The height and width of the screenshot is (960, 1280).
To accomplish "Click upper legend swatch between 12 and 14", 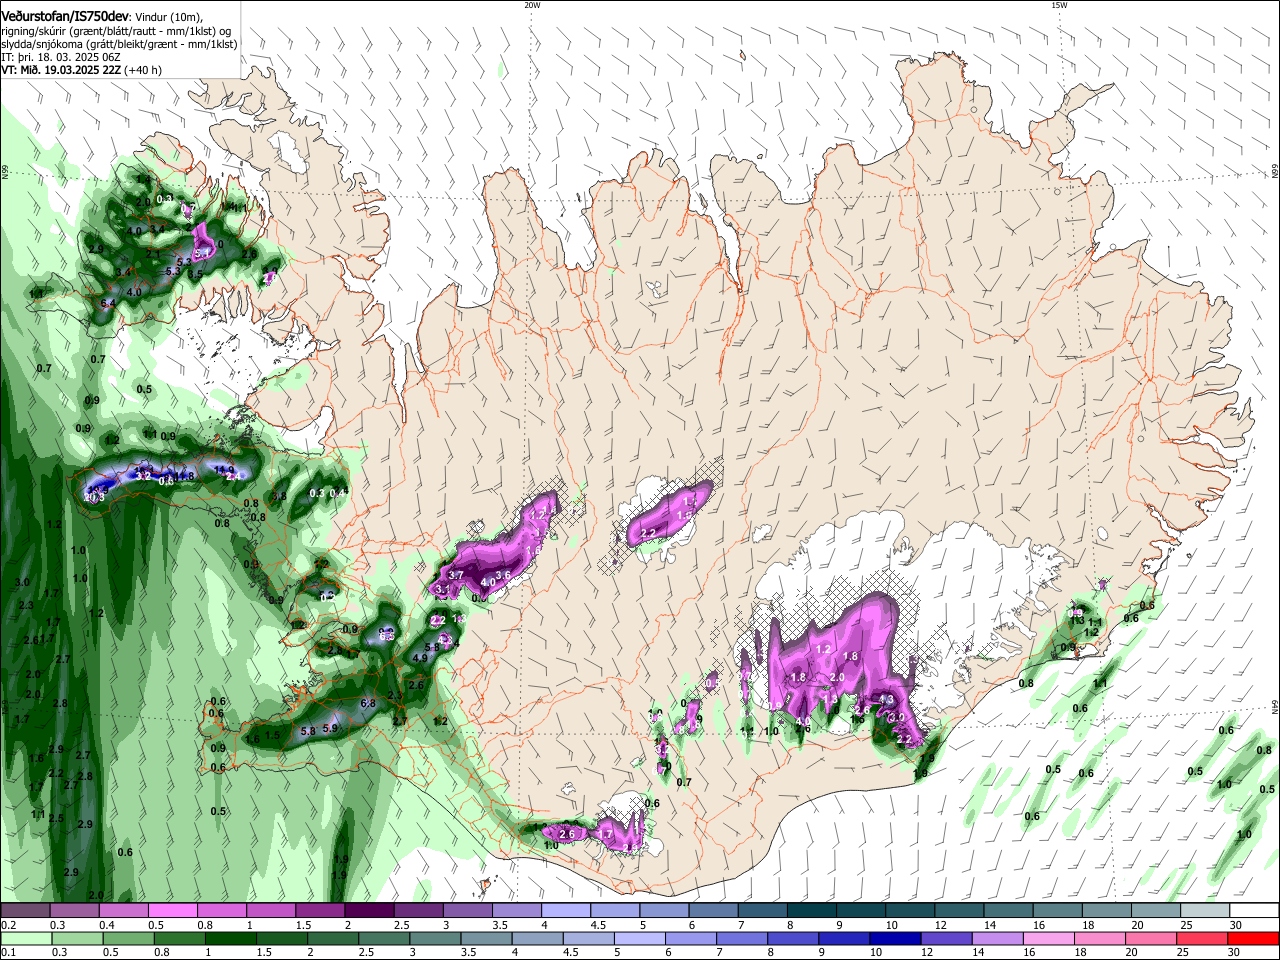I will (x=959, y=910).
